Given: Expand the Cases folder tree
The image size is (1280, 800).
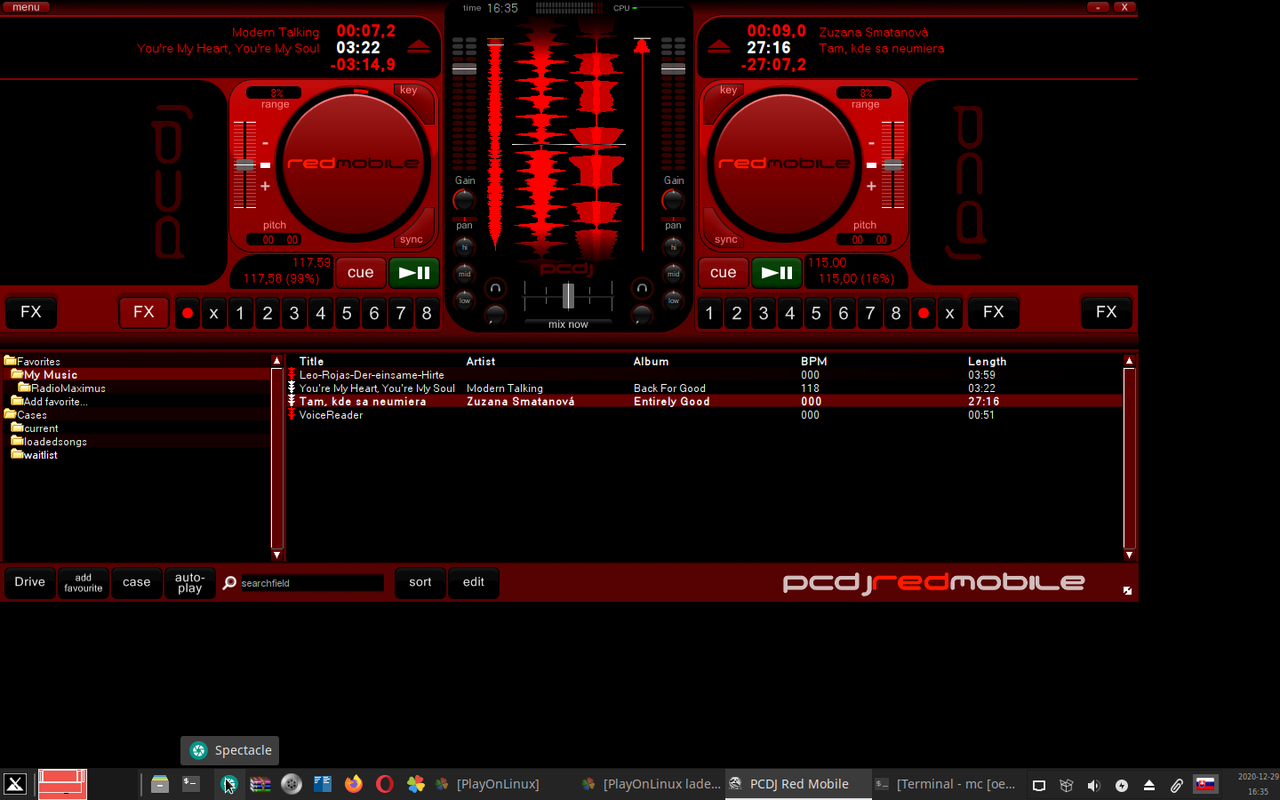Looking at the screenshot, I should (x=26, y=415).
